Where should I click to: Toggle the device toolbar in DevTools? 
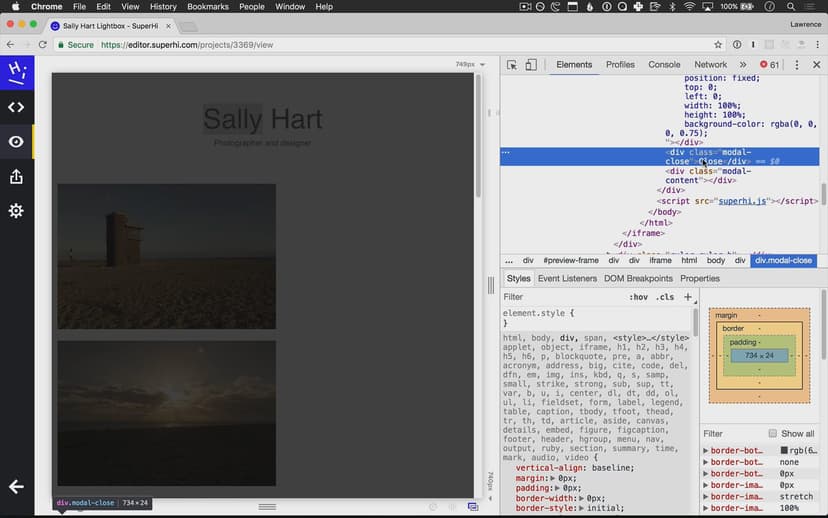coord(531,65)
